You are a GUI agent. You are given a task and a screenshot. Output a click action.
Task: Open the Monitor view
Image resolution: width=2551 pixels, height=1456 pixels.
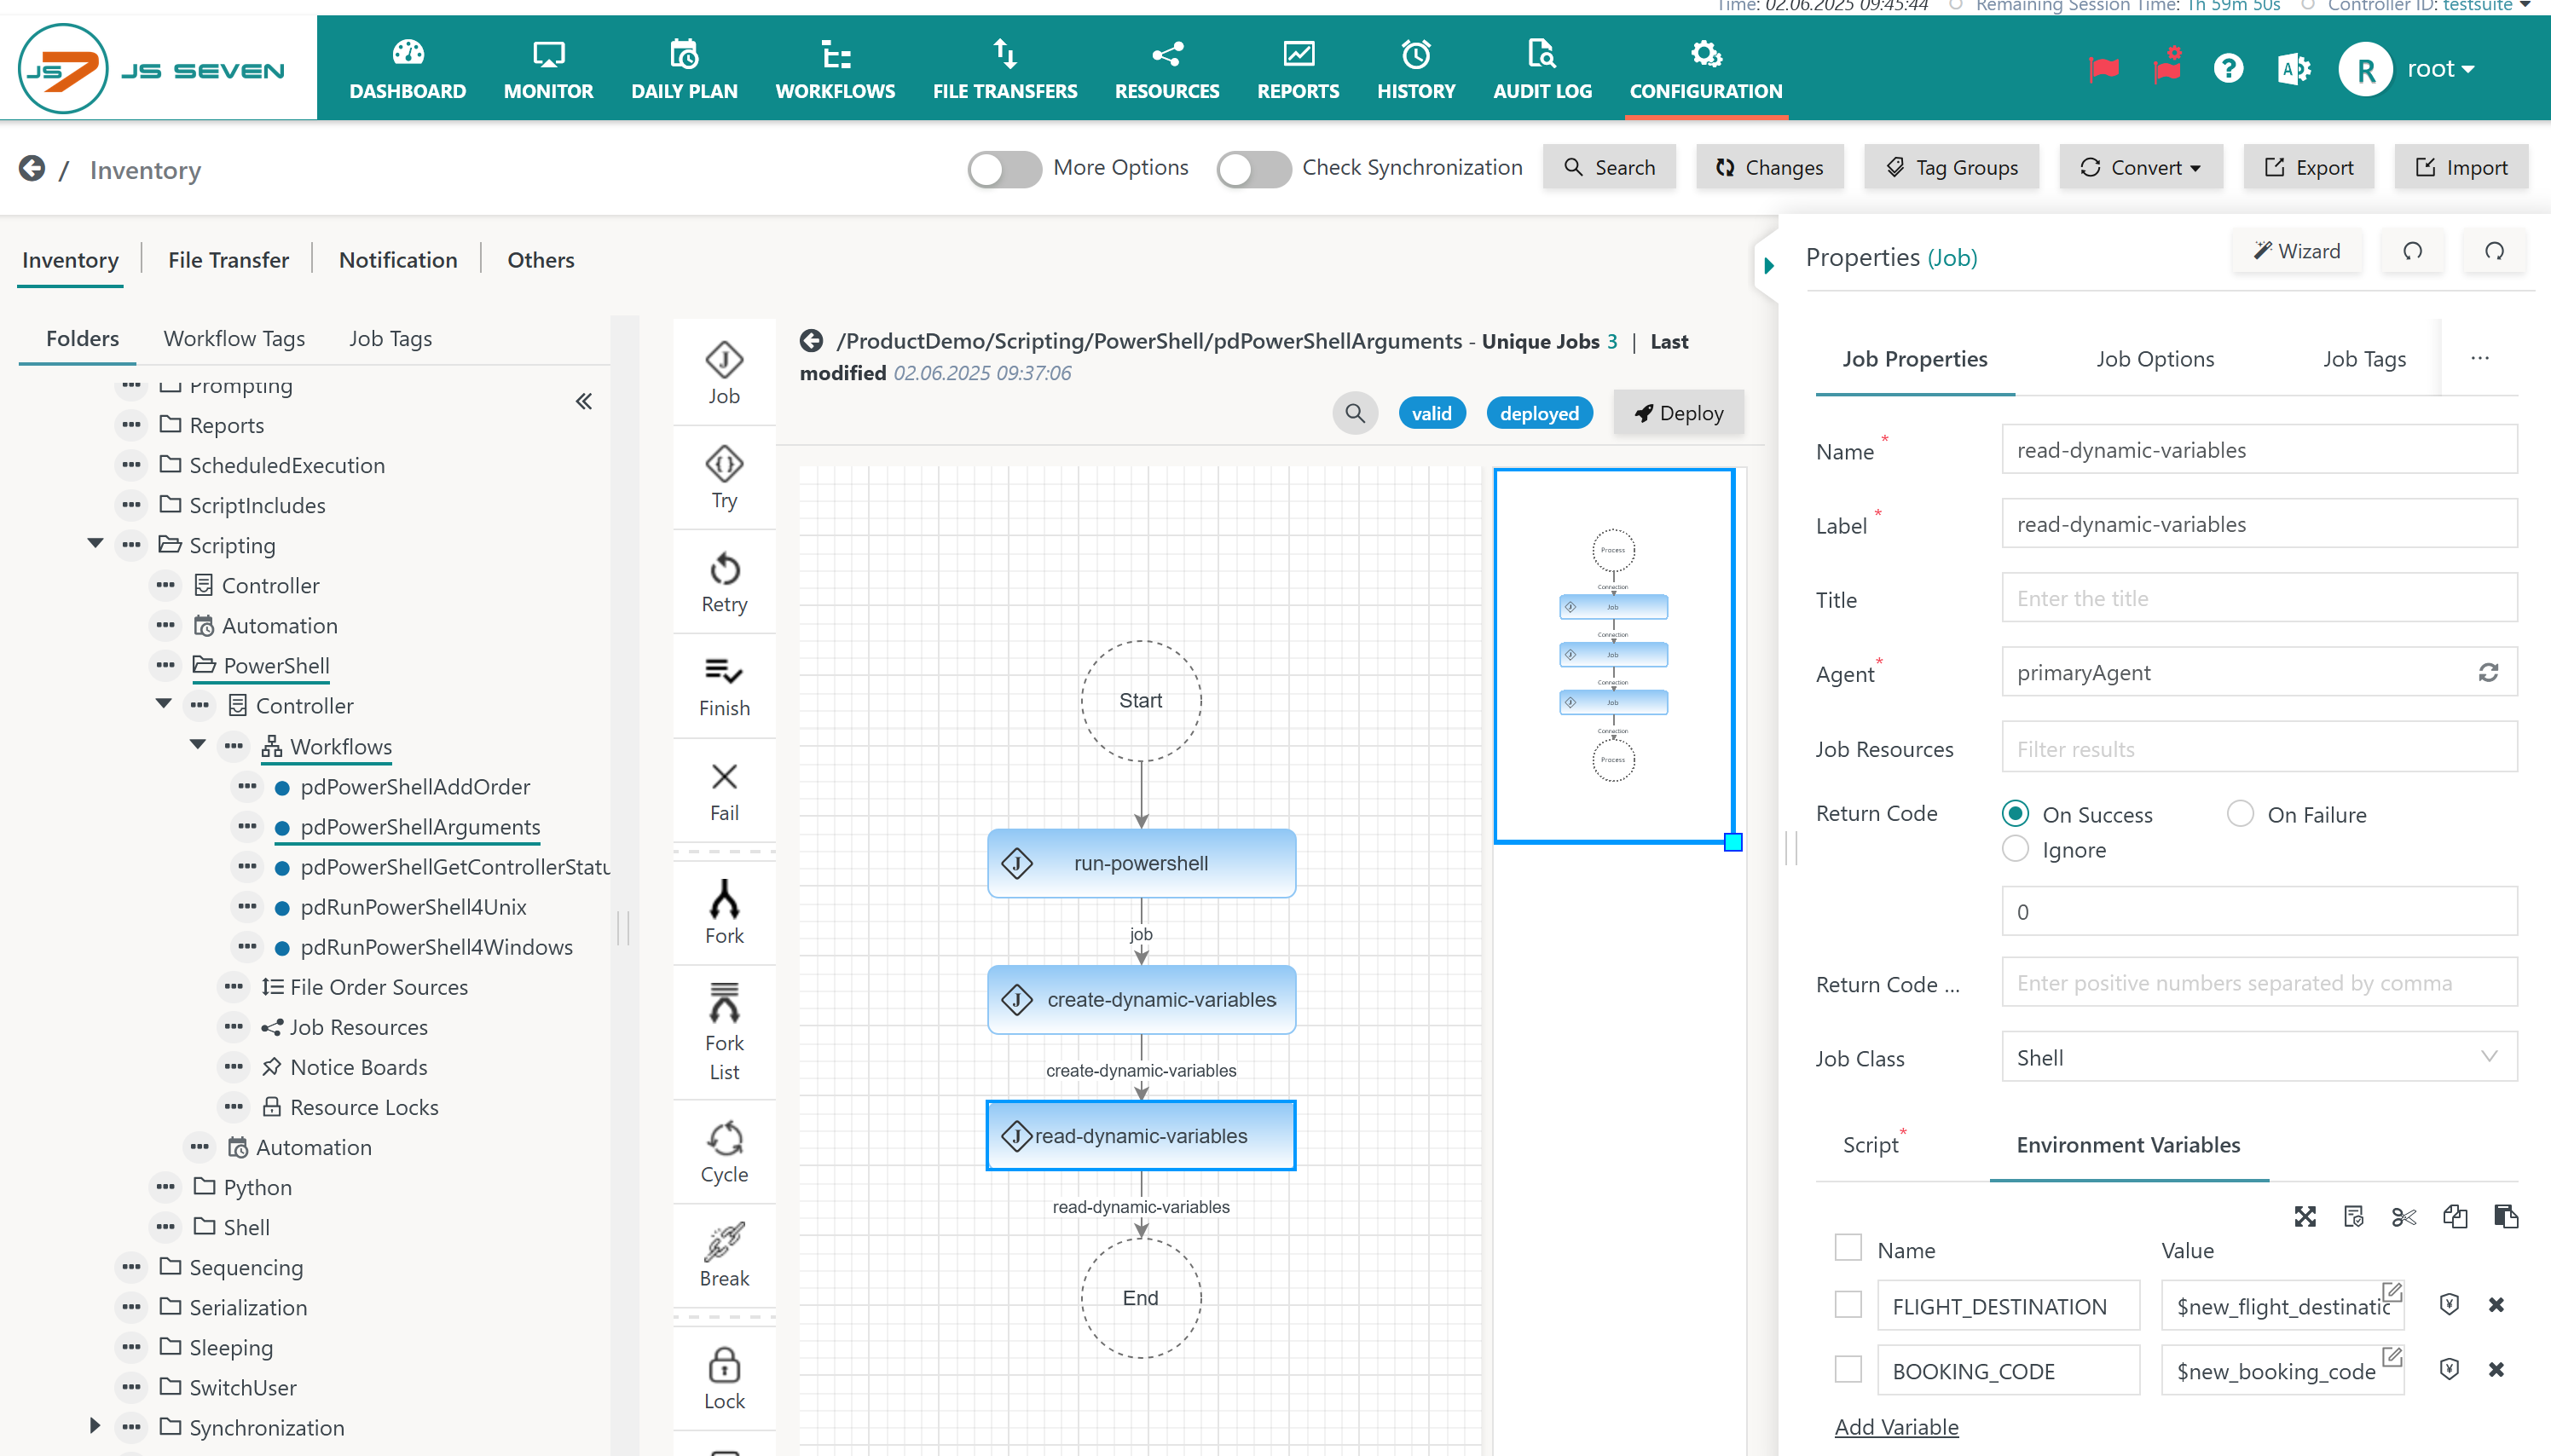click(548, 69)
